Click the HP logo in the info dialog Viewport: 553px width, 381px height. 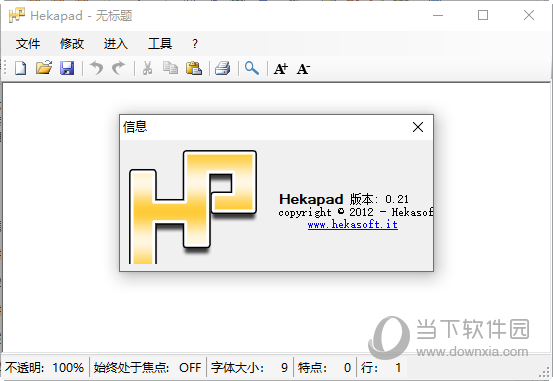click(193, 207)
